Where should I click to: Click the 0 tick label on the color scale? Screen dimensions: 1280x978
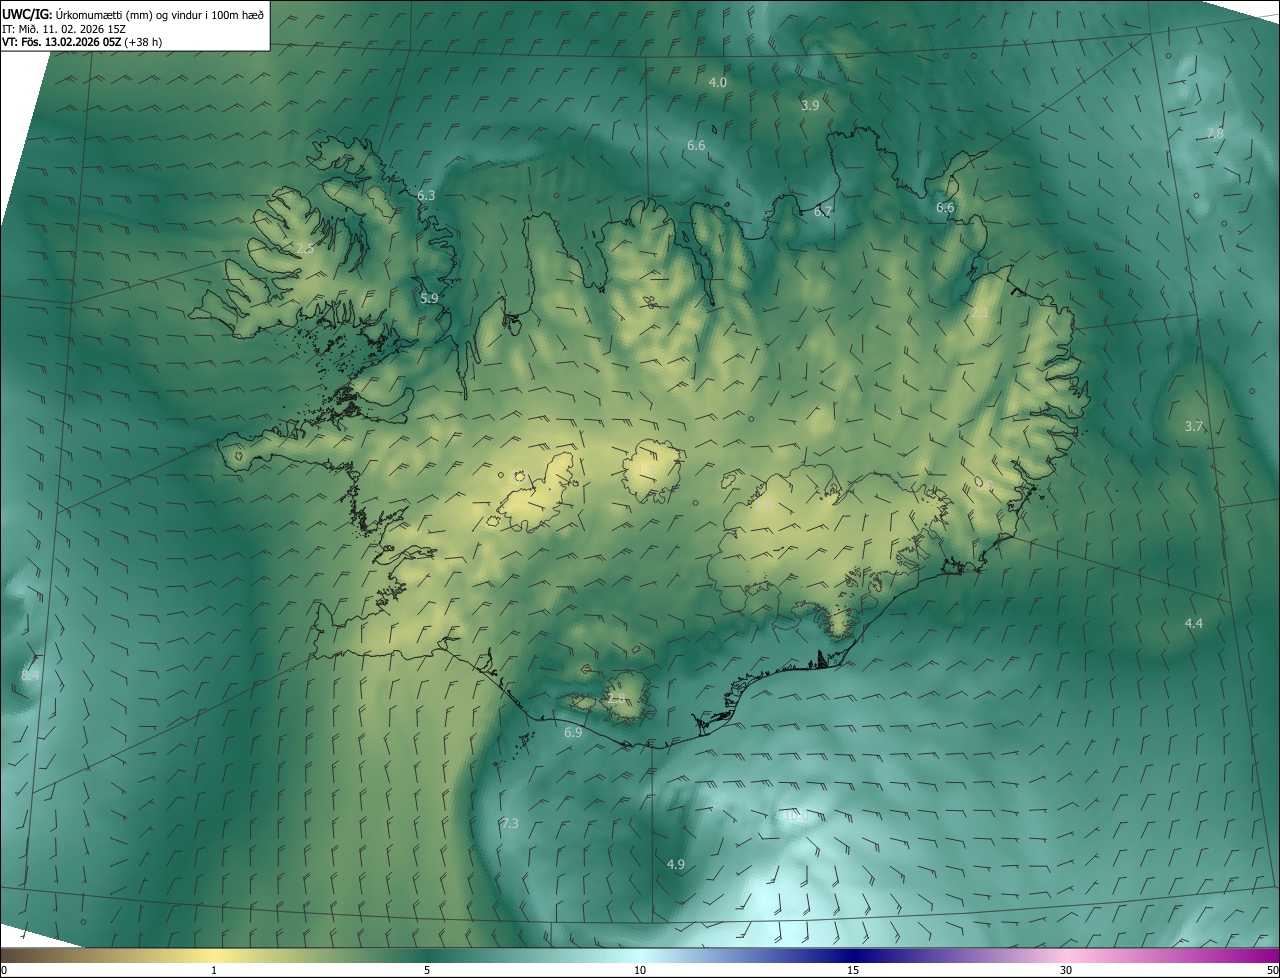click(4, 970)
